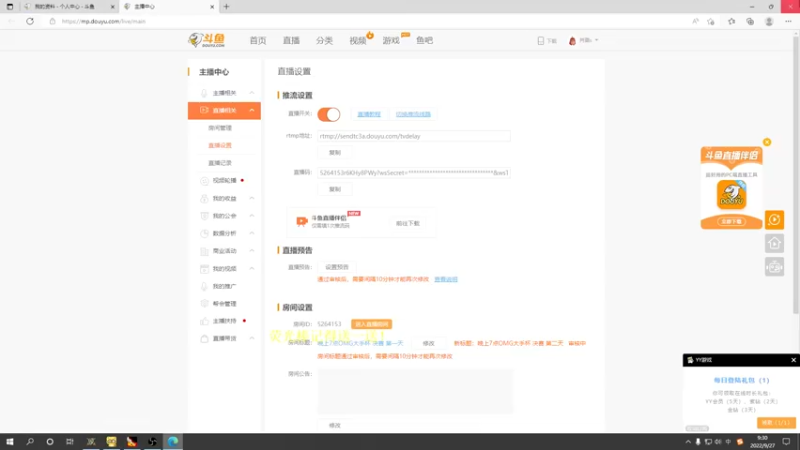
Task: Click the phone download icon in header
Action: [x=541, y=40]
